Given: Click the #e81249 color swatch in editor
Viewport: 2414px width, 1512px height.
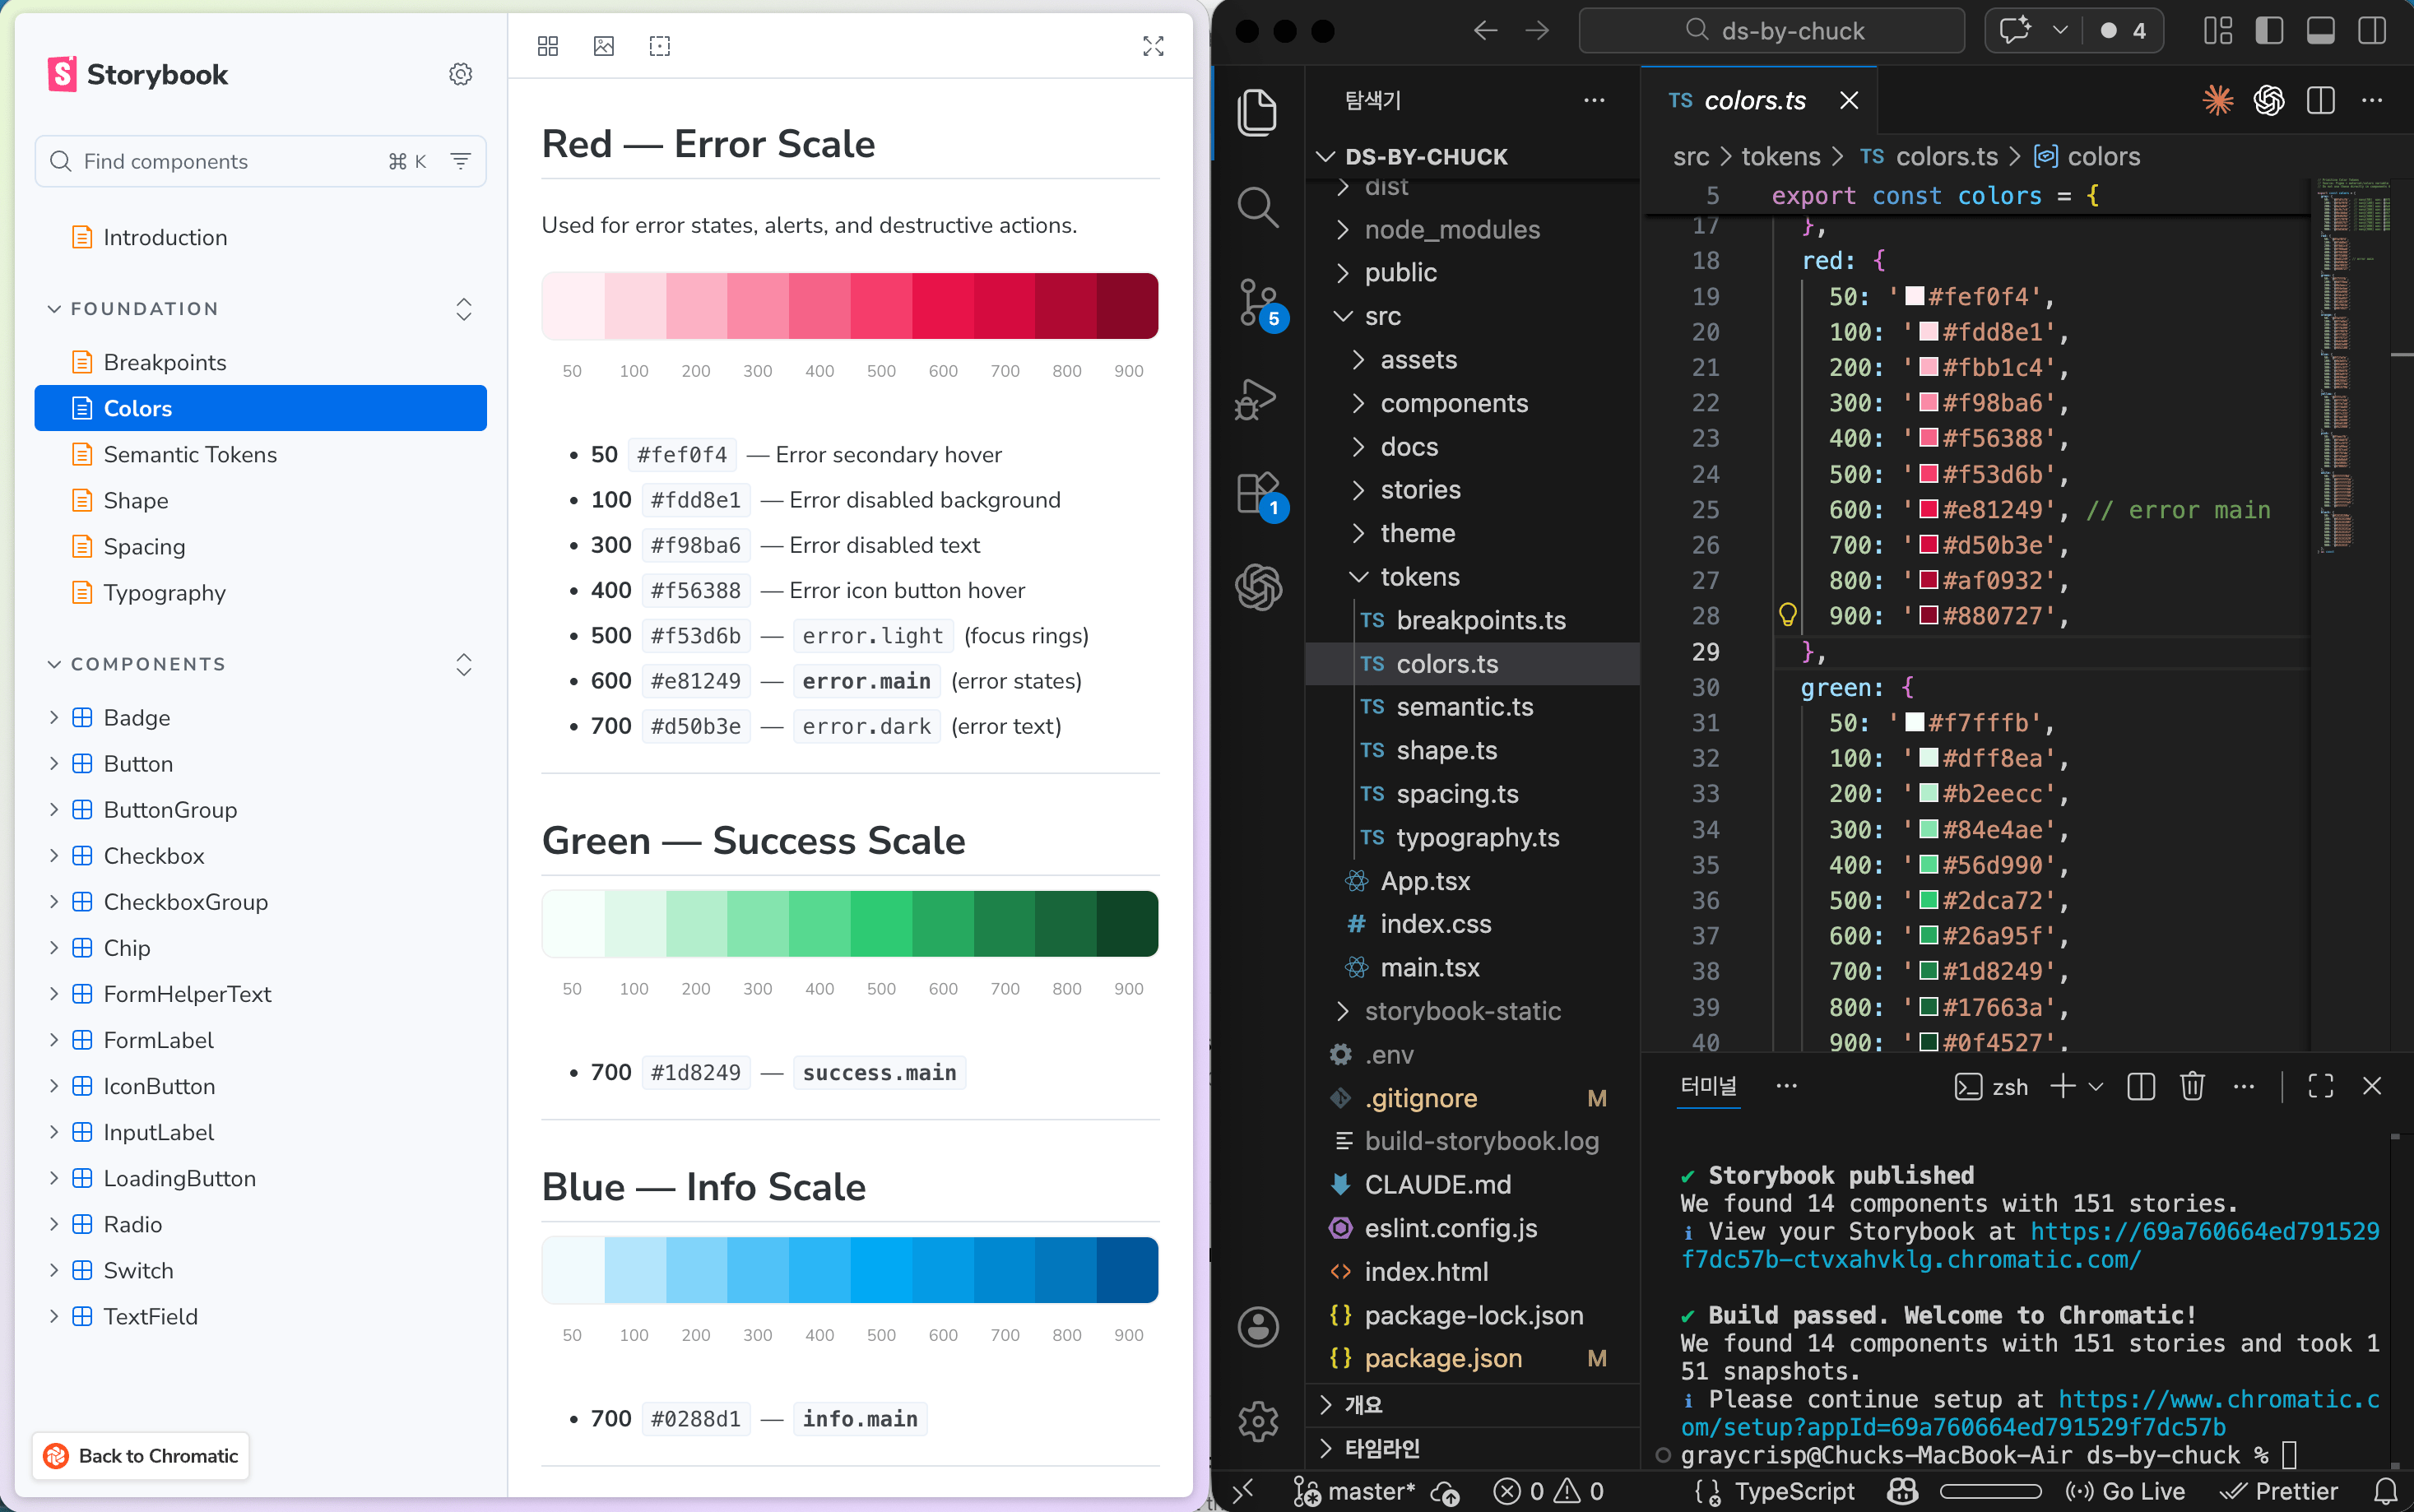Looking at the screenshot, I should [x=1929, y=510].
